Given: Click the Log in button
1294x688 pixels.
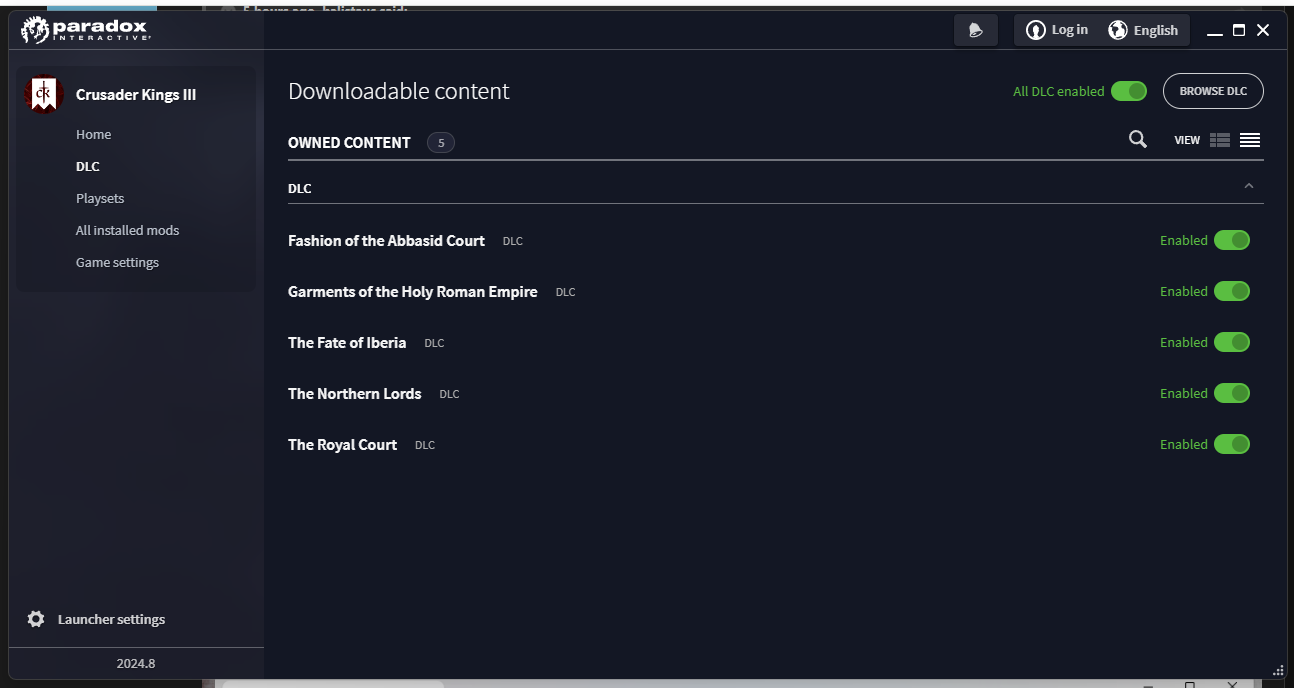Looking at the screenshot, I should pos(1057,30).
